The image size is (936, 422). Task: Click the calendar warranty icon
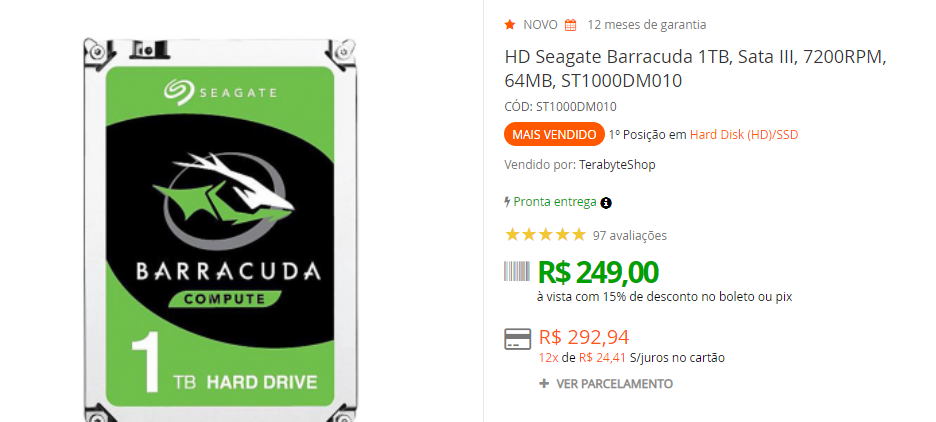click(571, 25)
